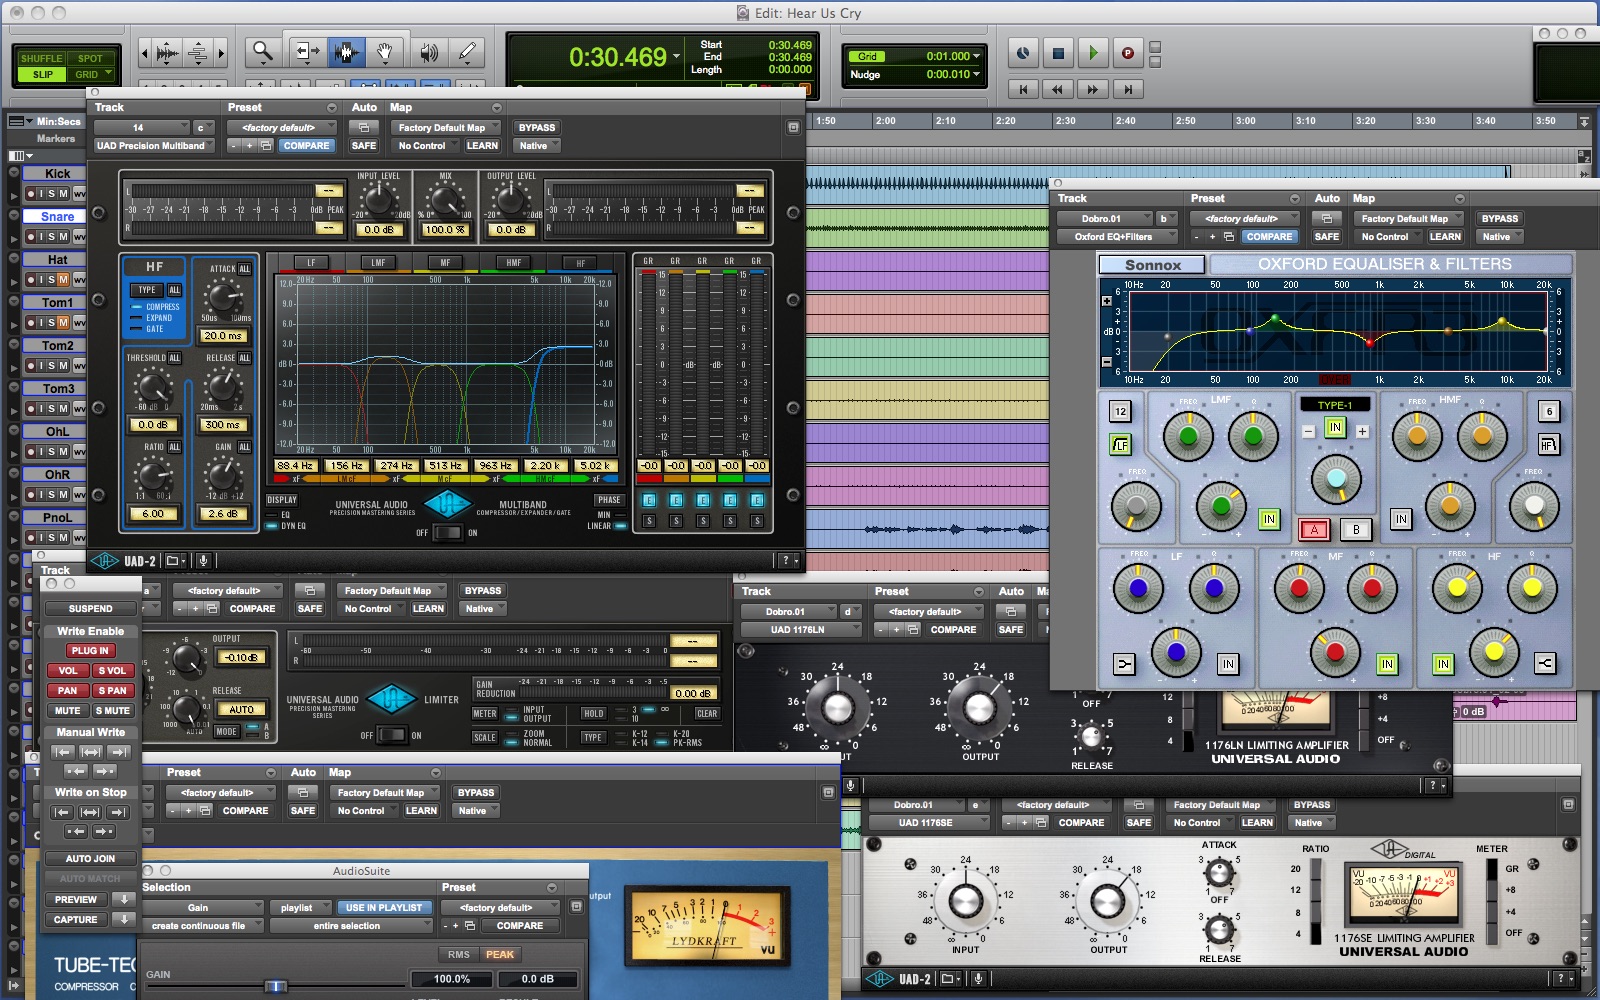The height and width of the screenshot is (1000, 1600).
Task: Toggle PEAK mode in AudioSuite Gain
Action: click(x=500, y=954)
